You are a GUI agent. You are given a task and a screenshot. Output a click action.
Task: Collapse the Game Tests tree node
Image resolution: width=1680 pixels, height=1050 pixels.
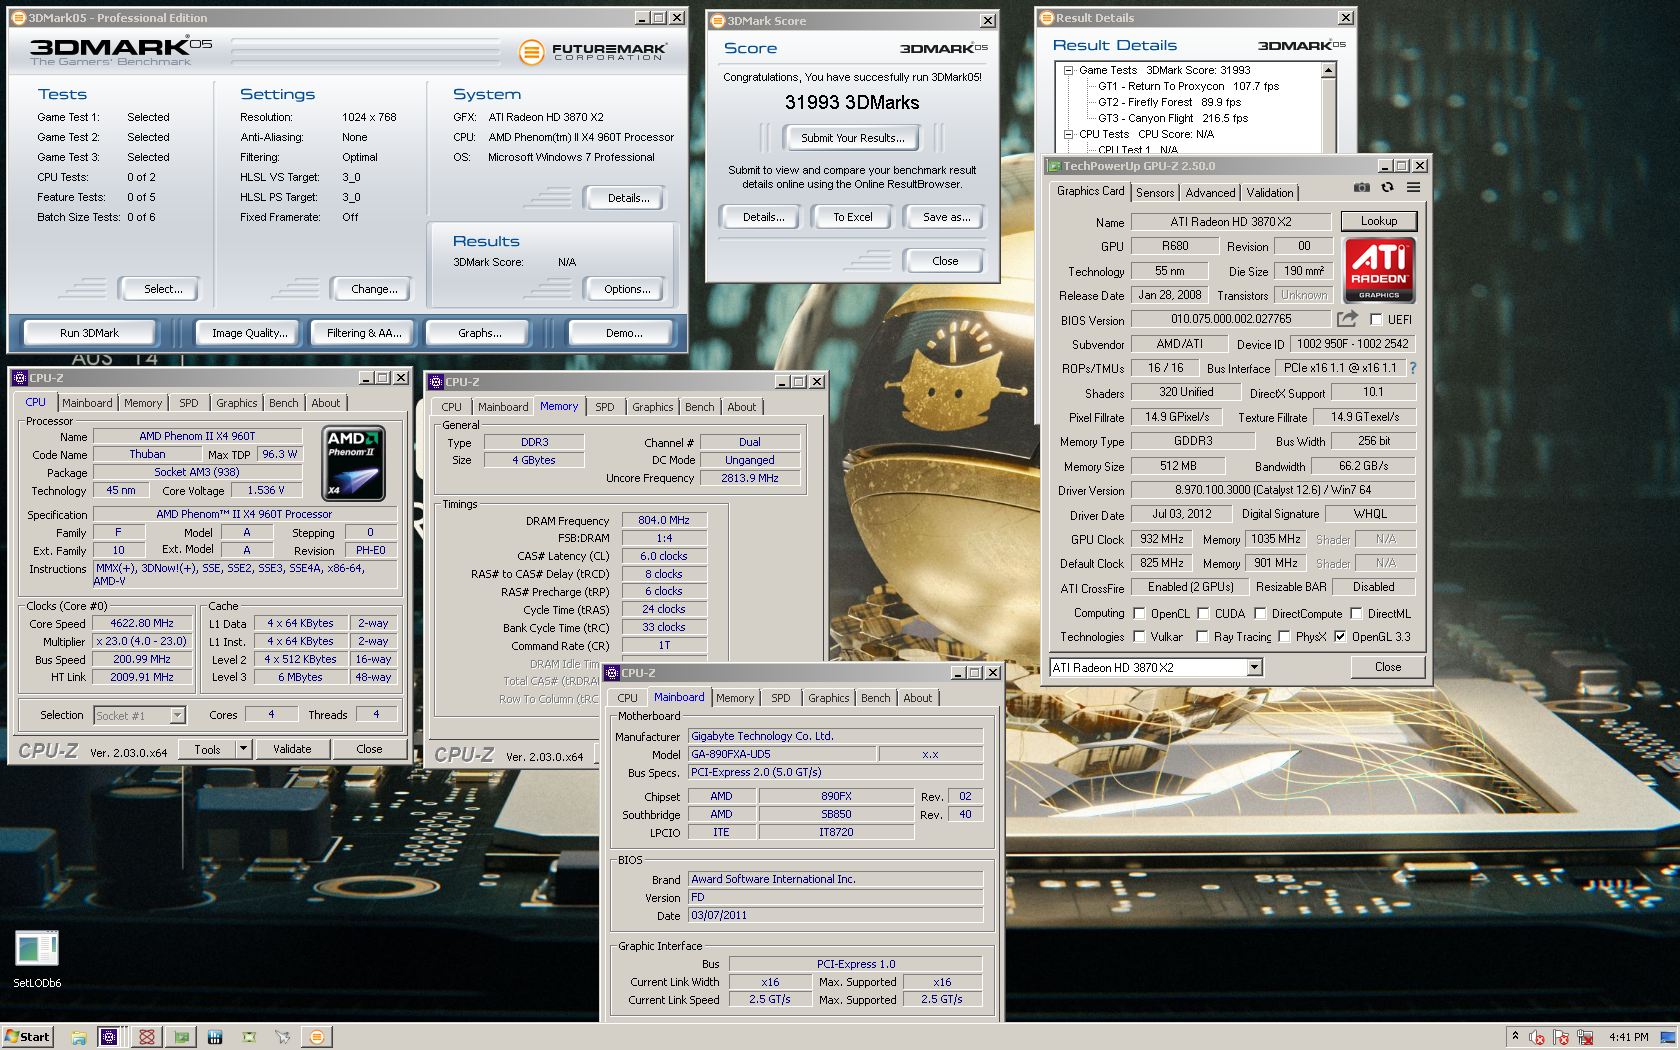tap(1068, 70)
